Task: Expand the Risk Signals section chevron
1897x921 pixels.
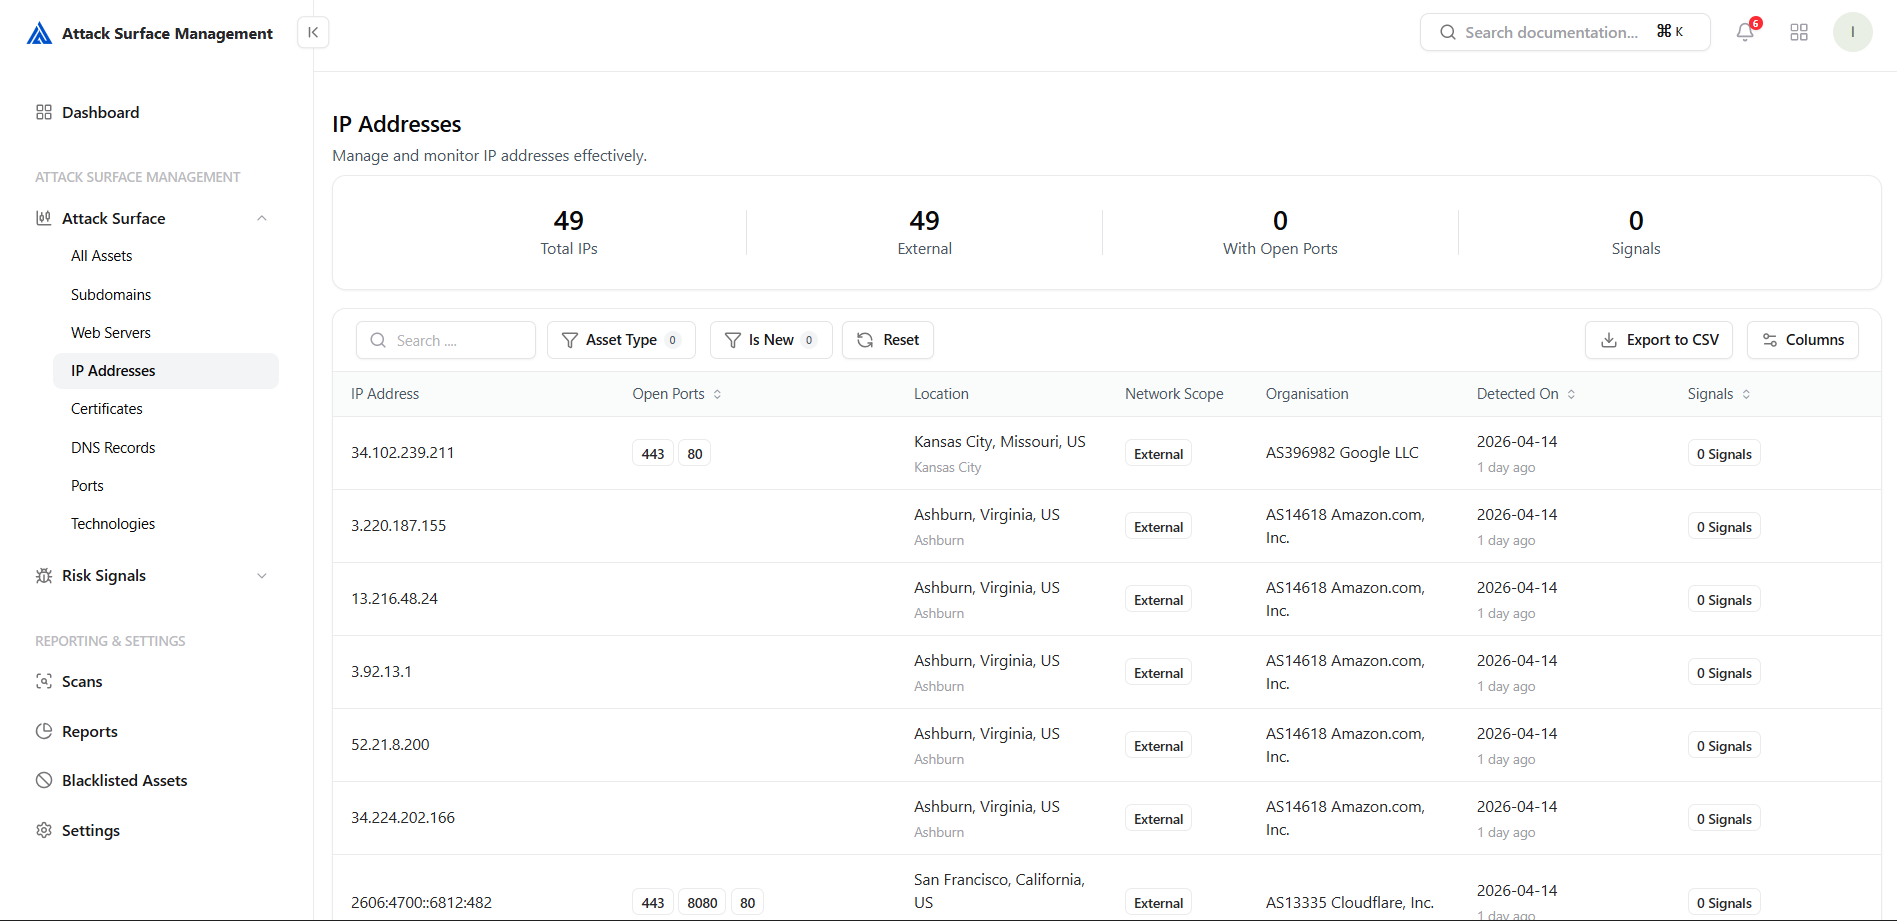Action: 262,575
